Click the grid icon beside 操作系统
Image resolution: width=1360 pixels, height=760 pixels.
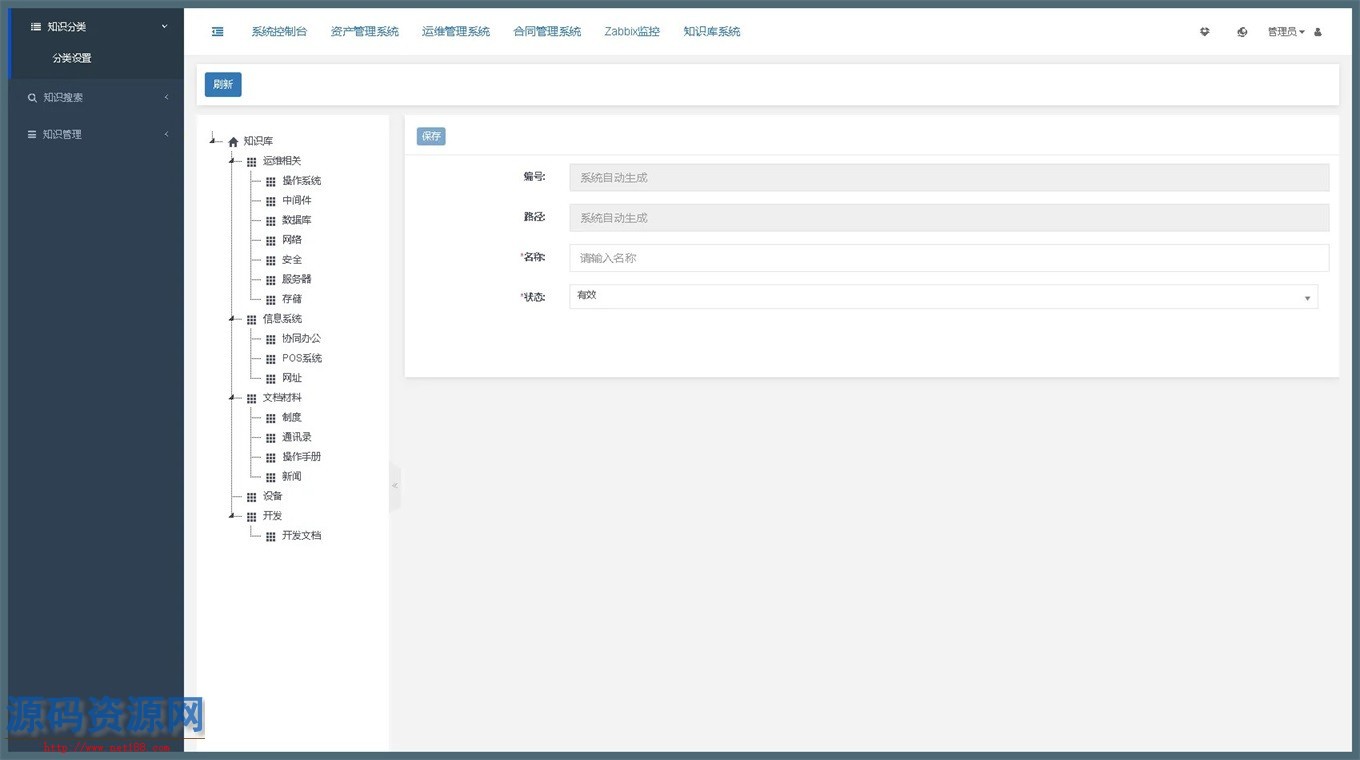[271, 182]
